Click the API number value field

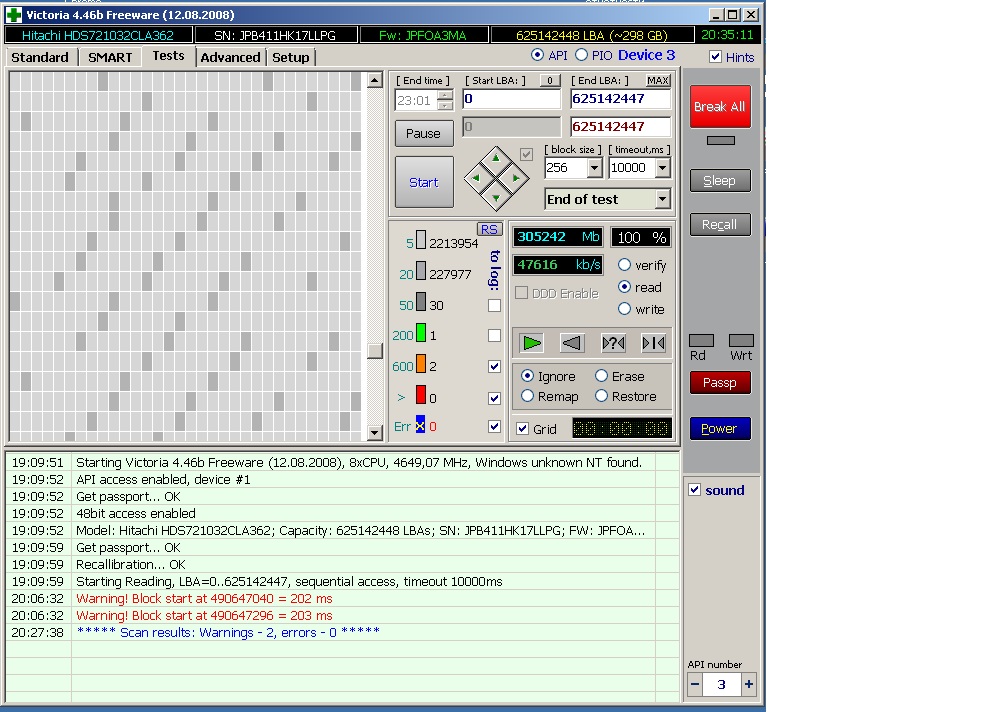click(721, 684)
